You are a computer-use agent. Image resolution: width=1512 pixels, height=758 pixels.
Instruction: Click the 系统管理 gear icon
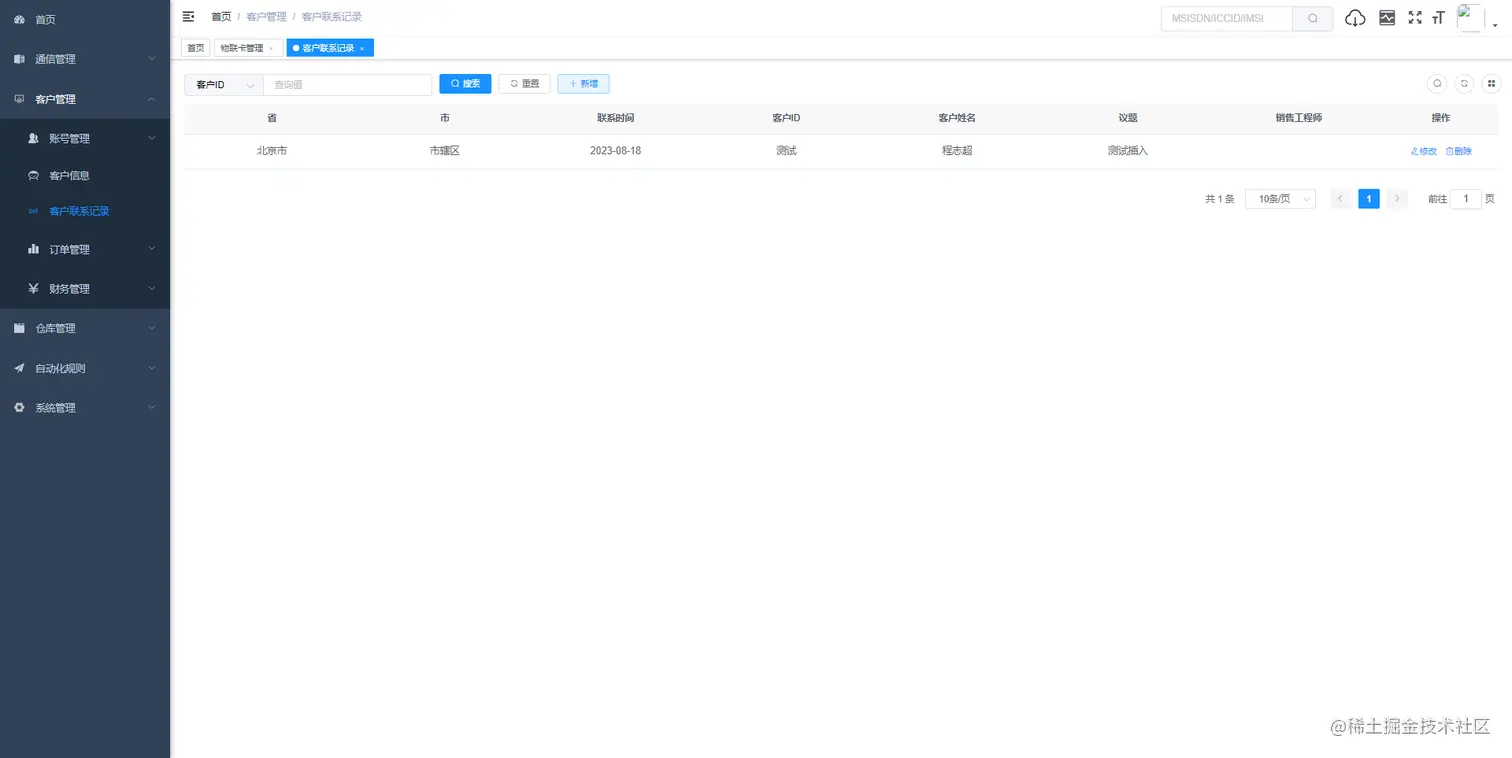coord(19,408)
